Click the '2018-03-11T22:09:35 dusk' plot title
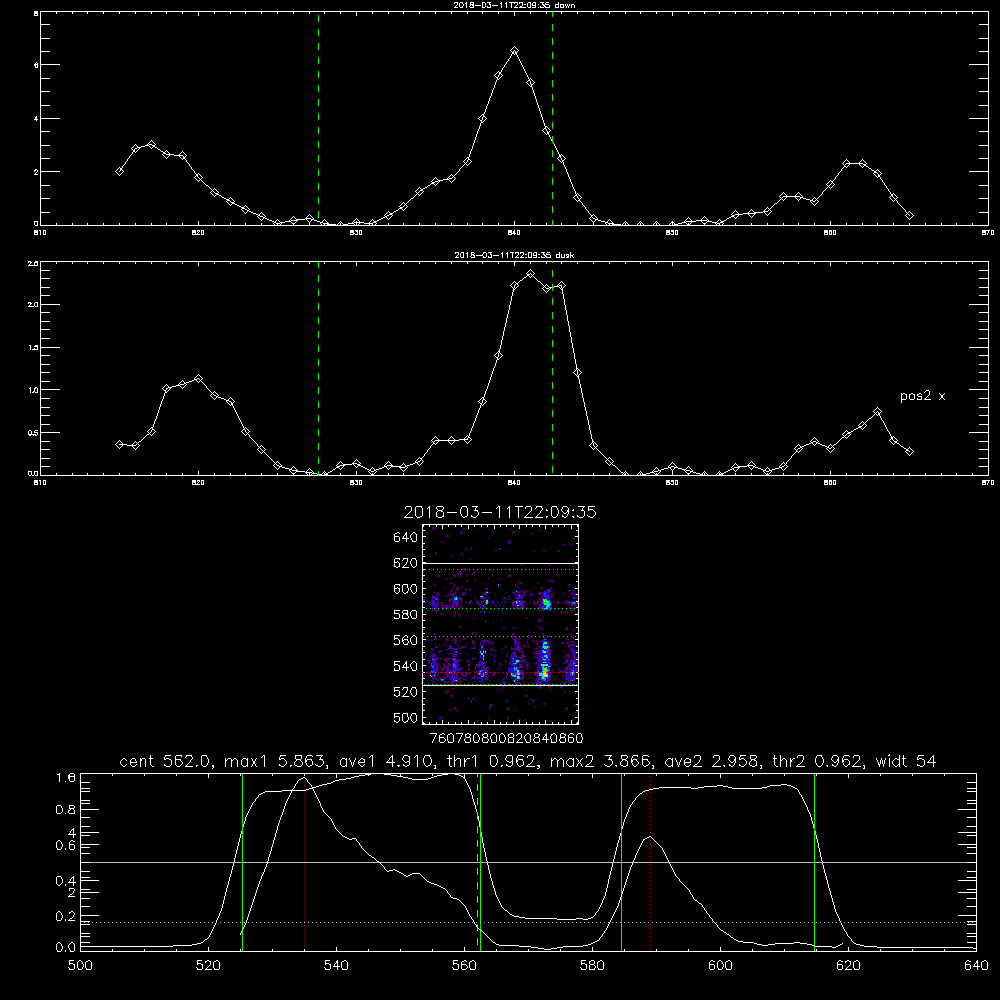 (514, 255)
